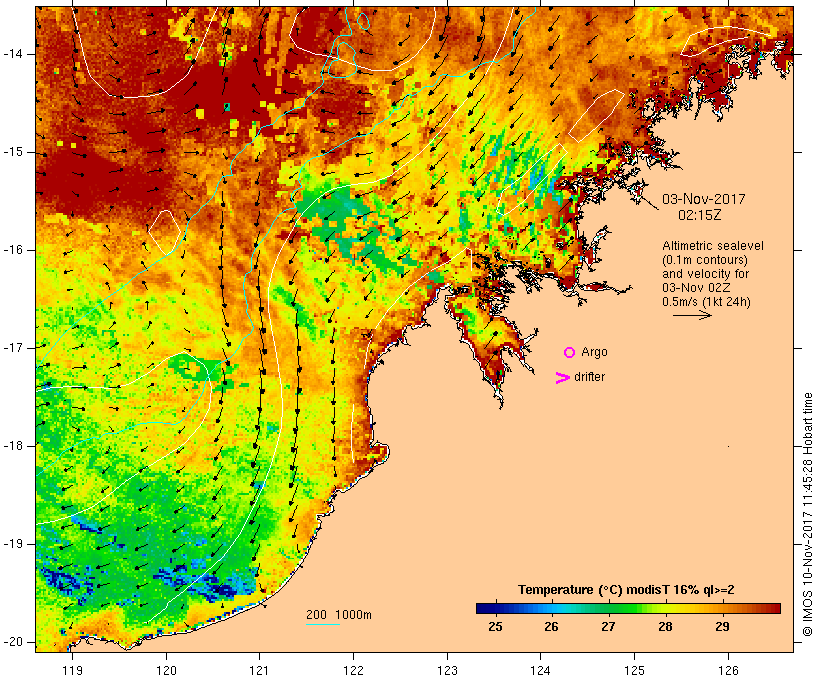This screenshot has height=680, width=820.
Task: Click the latitude axis label -18
Action: click(x=13, y=446)
